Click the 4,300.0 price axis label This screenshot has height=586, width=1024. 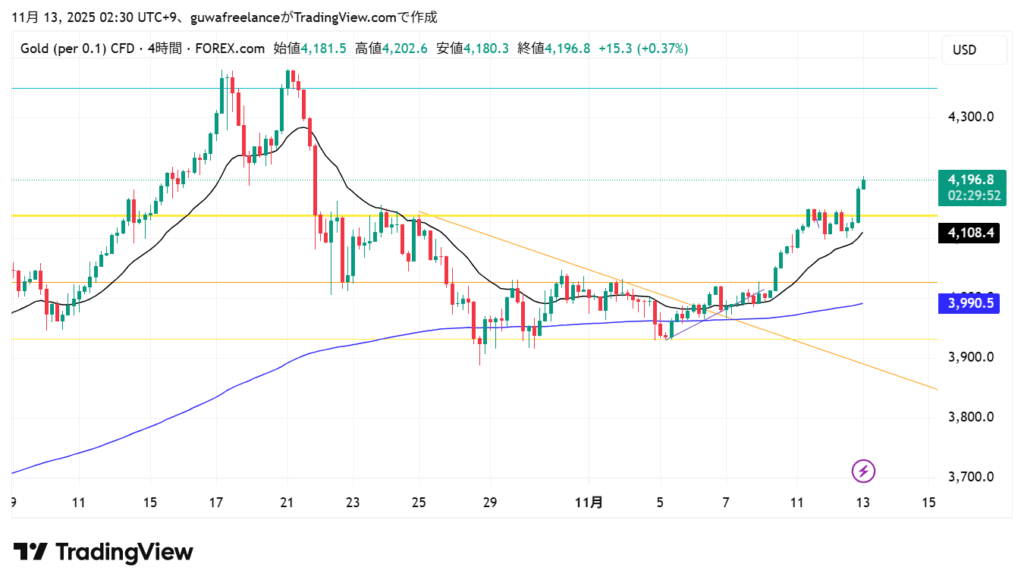pos(970,117)
